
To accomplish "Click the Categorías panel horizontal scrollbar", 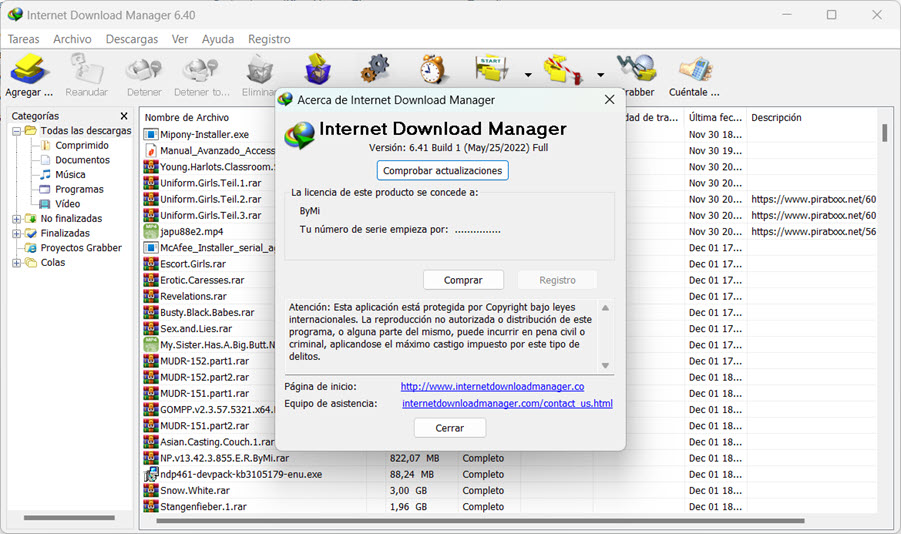I will pos(70,518).
